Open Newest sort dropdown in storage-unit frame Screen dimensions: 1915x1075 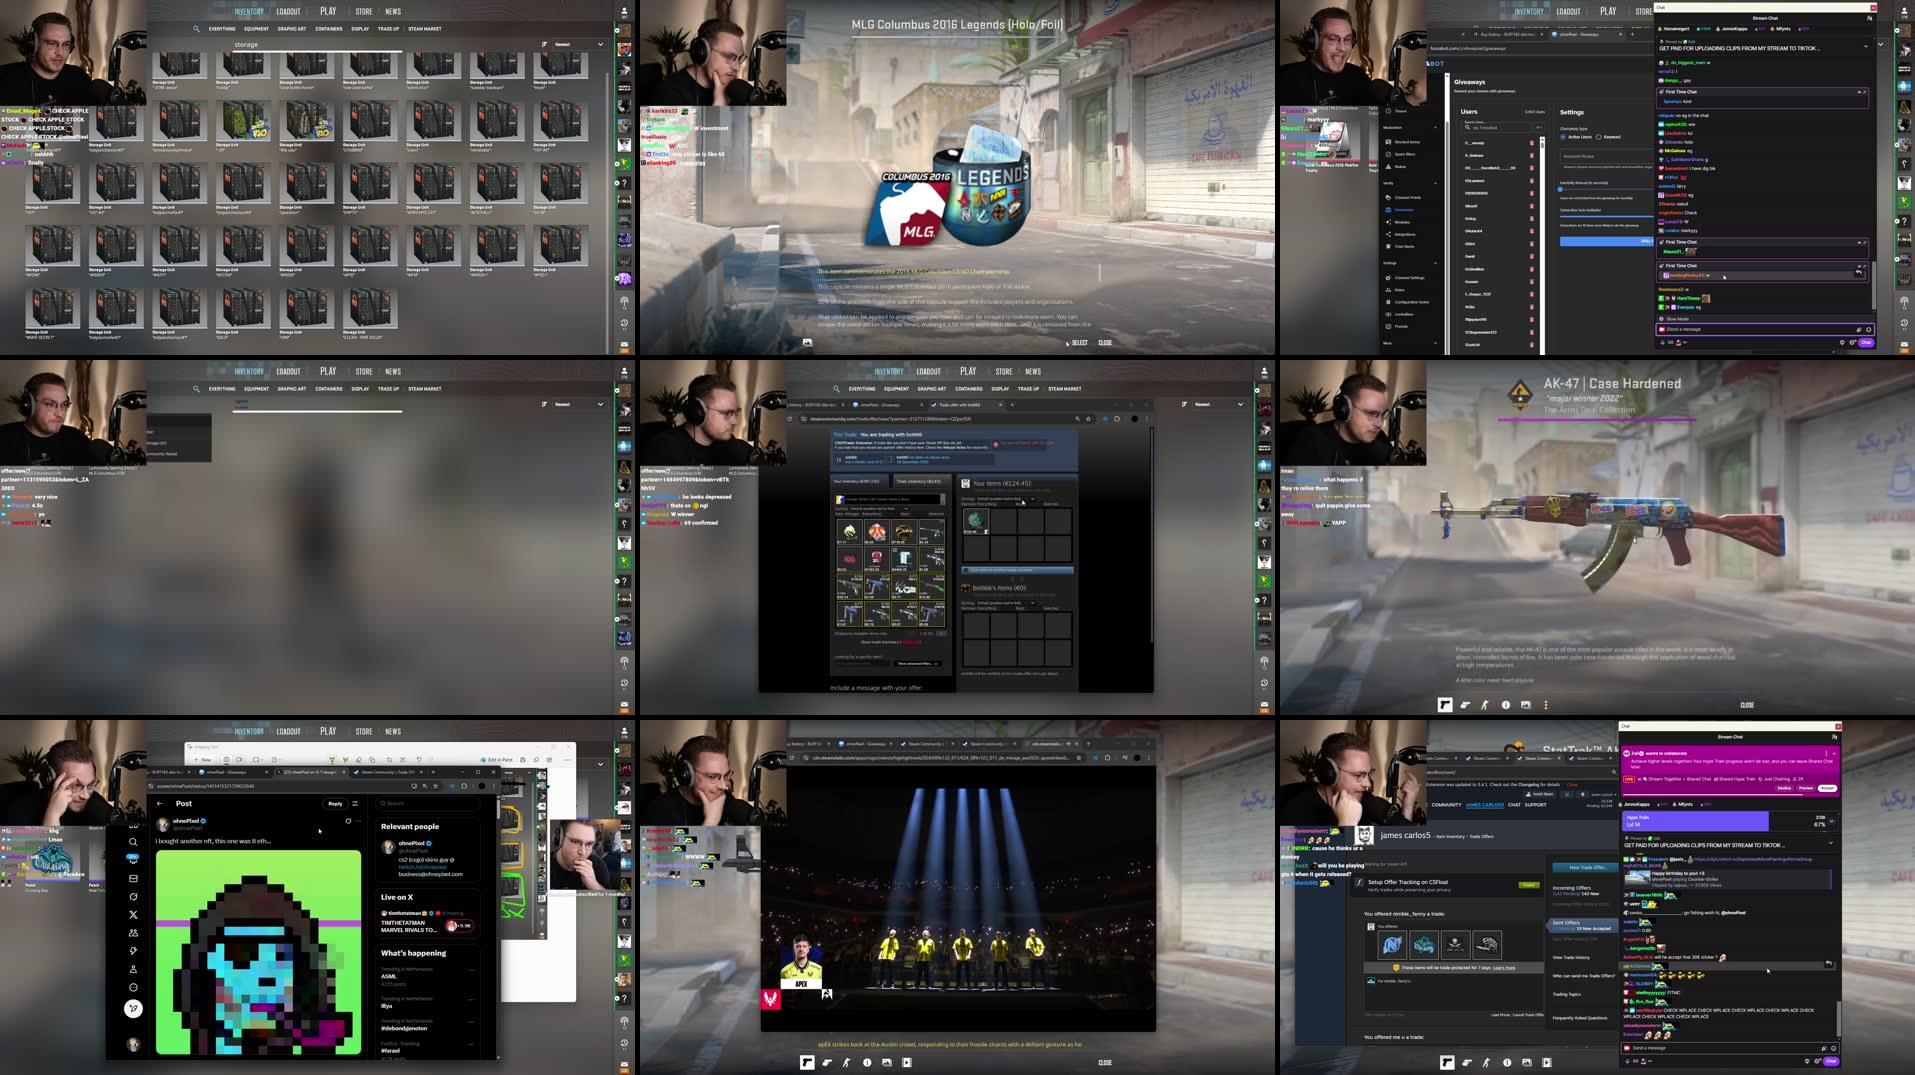pyautogui.click(x=579, y=44)
